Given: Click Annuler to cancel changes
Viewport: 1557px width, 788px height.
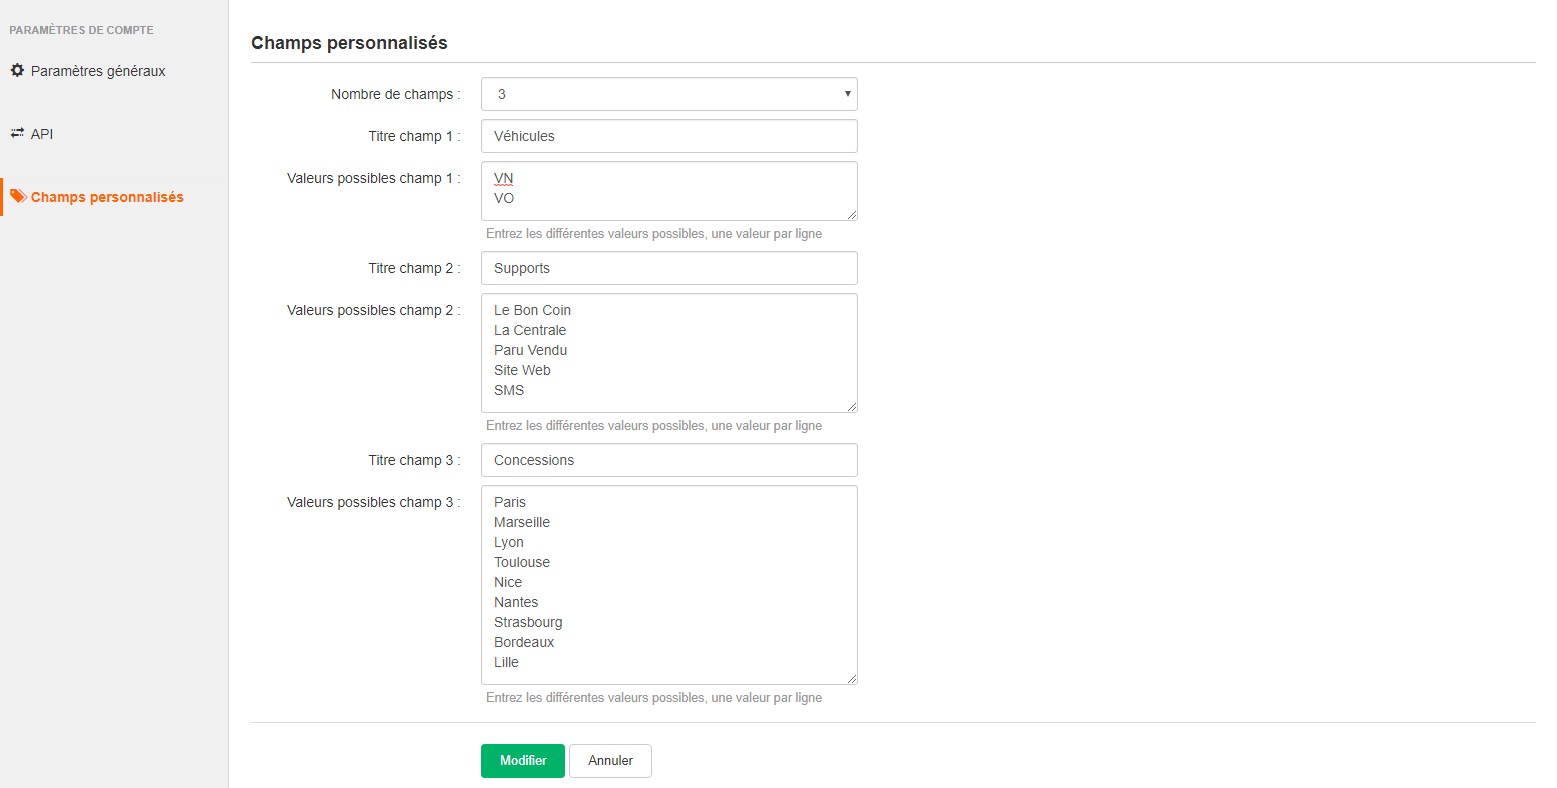Looking at the screenshot, I should [x=609, y=760].
